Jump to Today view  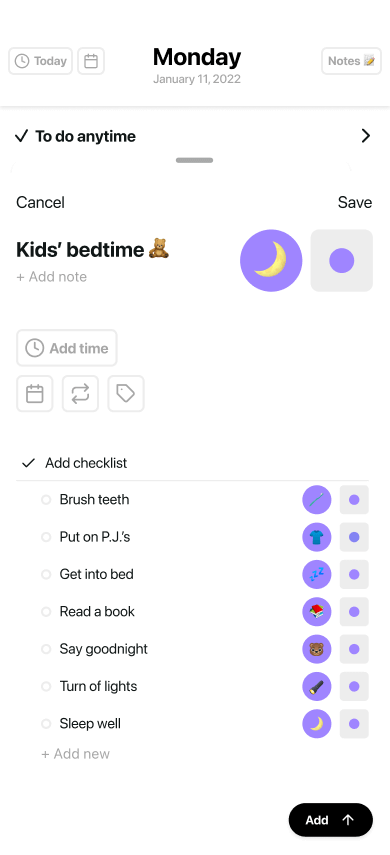tap(40, 61)
